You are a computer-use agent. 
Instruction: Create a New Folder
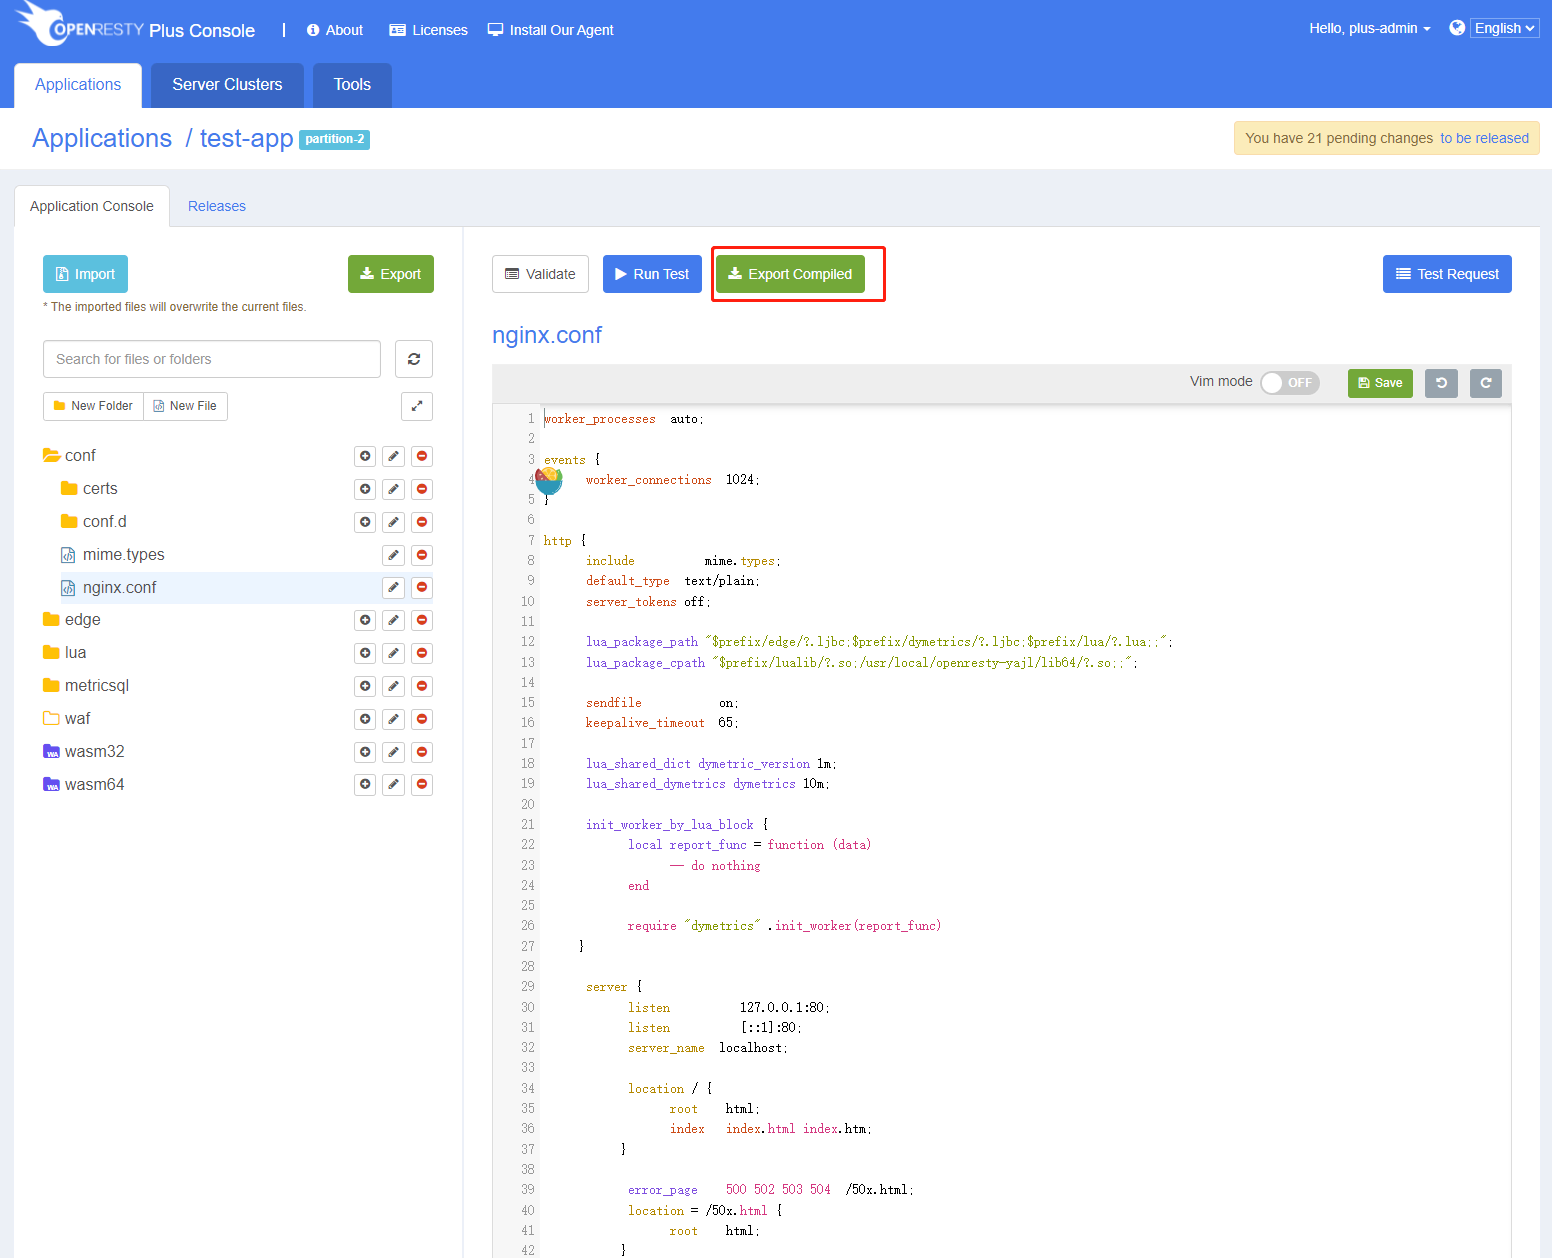tap(93, 406)
